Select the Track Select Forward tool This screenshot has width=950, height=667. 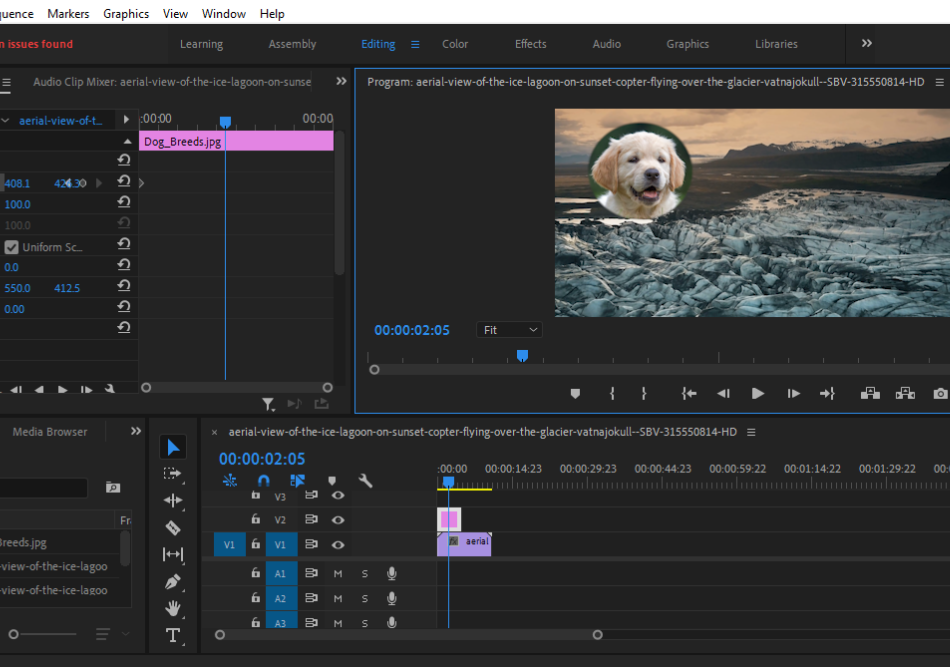(x=173, y=474)
